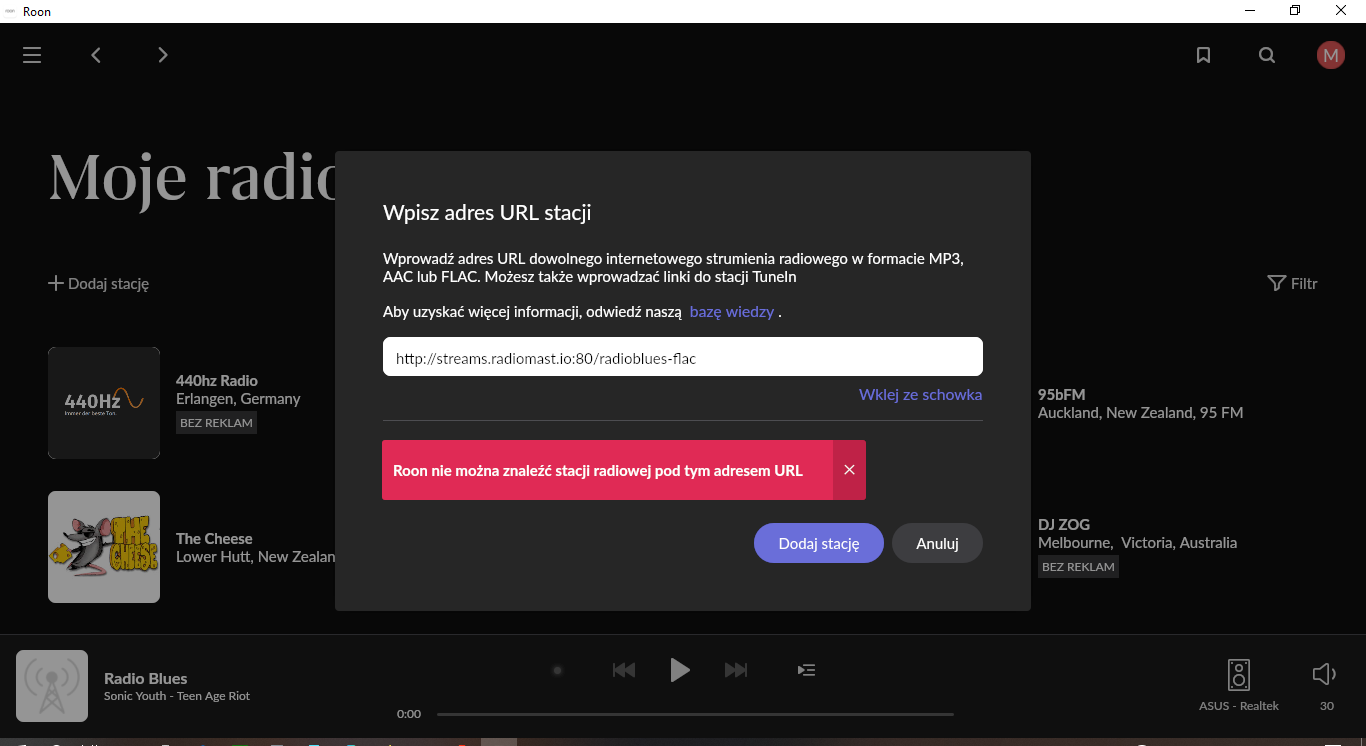Click the Dodaj stację button in dialog
This screenshot has height=746, width=1366.
(819, 544)
